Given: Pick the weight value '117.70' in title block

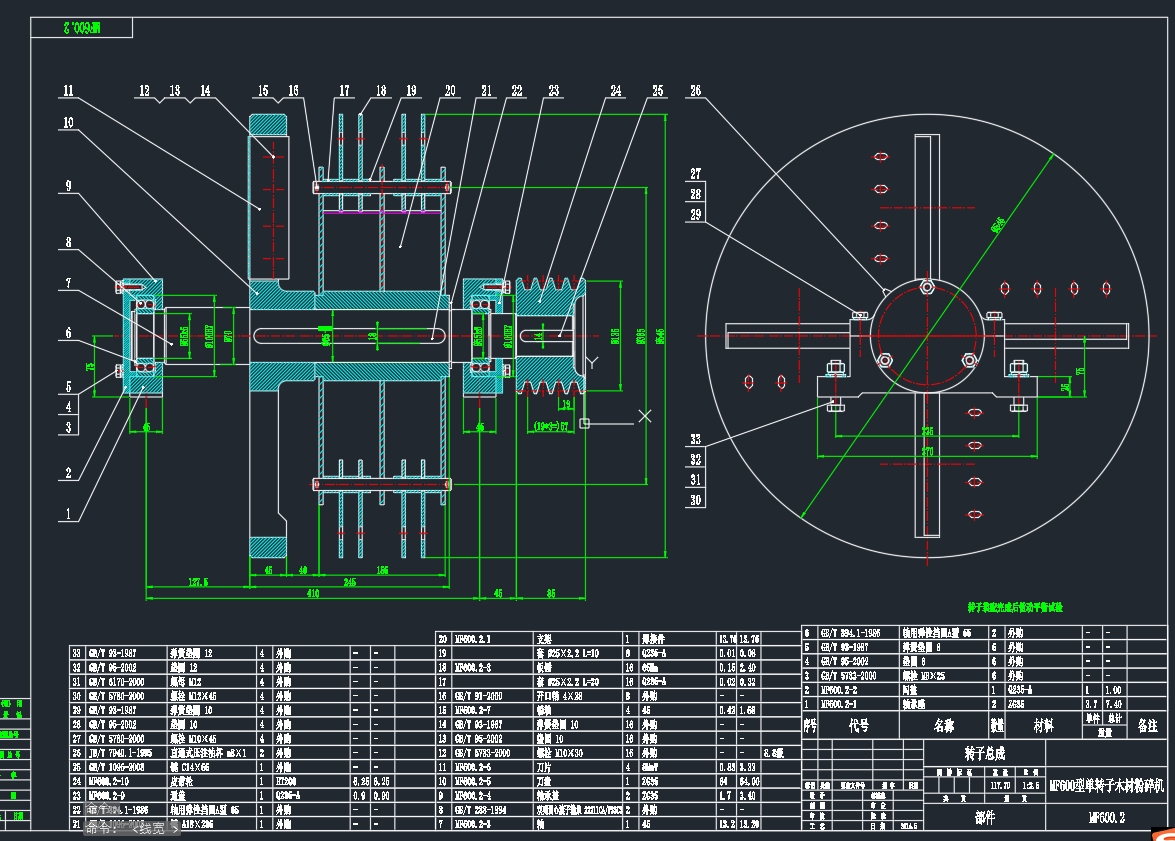Looking at the screenshot, I should tap(1000, 786).
